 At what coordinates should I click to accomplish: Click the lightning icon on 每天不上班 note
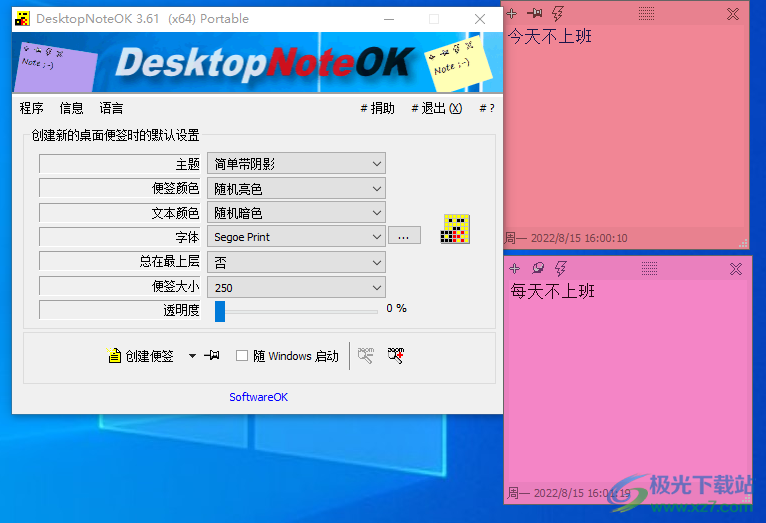[x=560, y=268]
